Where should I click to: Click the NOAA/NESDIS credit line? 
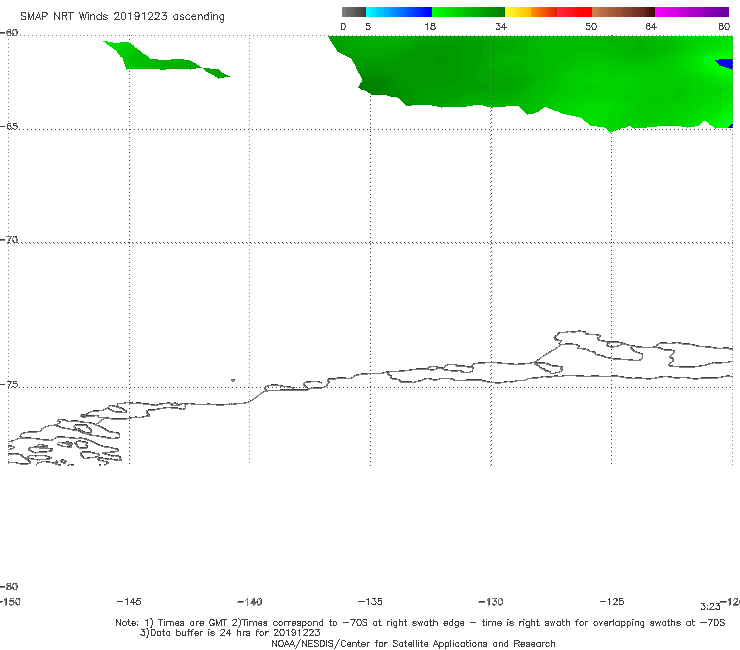(413, 644)
